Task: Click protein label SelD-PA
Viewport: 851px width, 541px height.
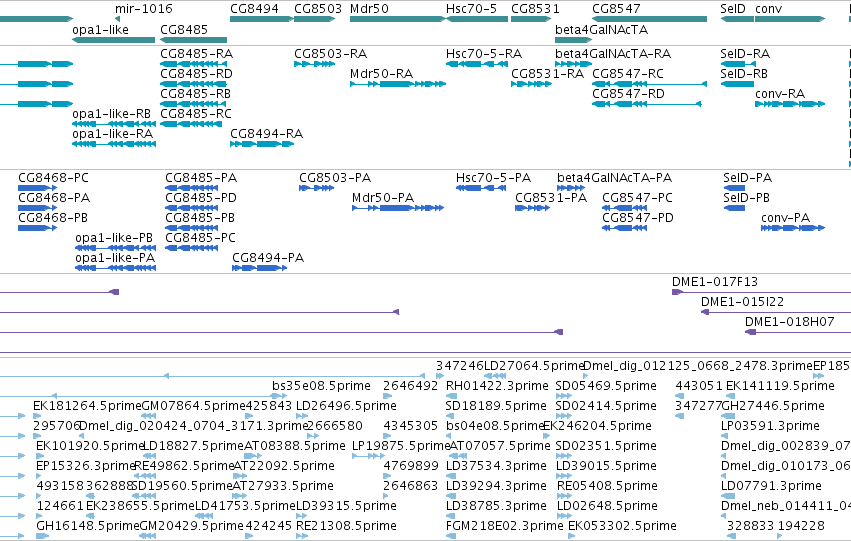Action: click(747, 178)
